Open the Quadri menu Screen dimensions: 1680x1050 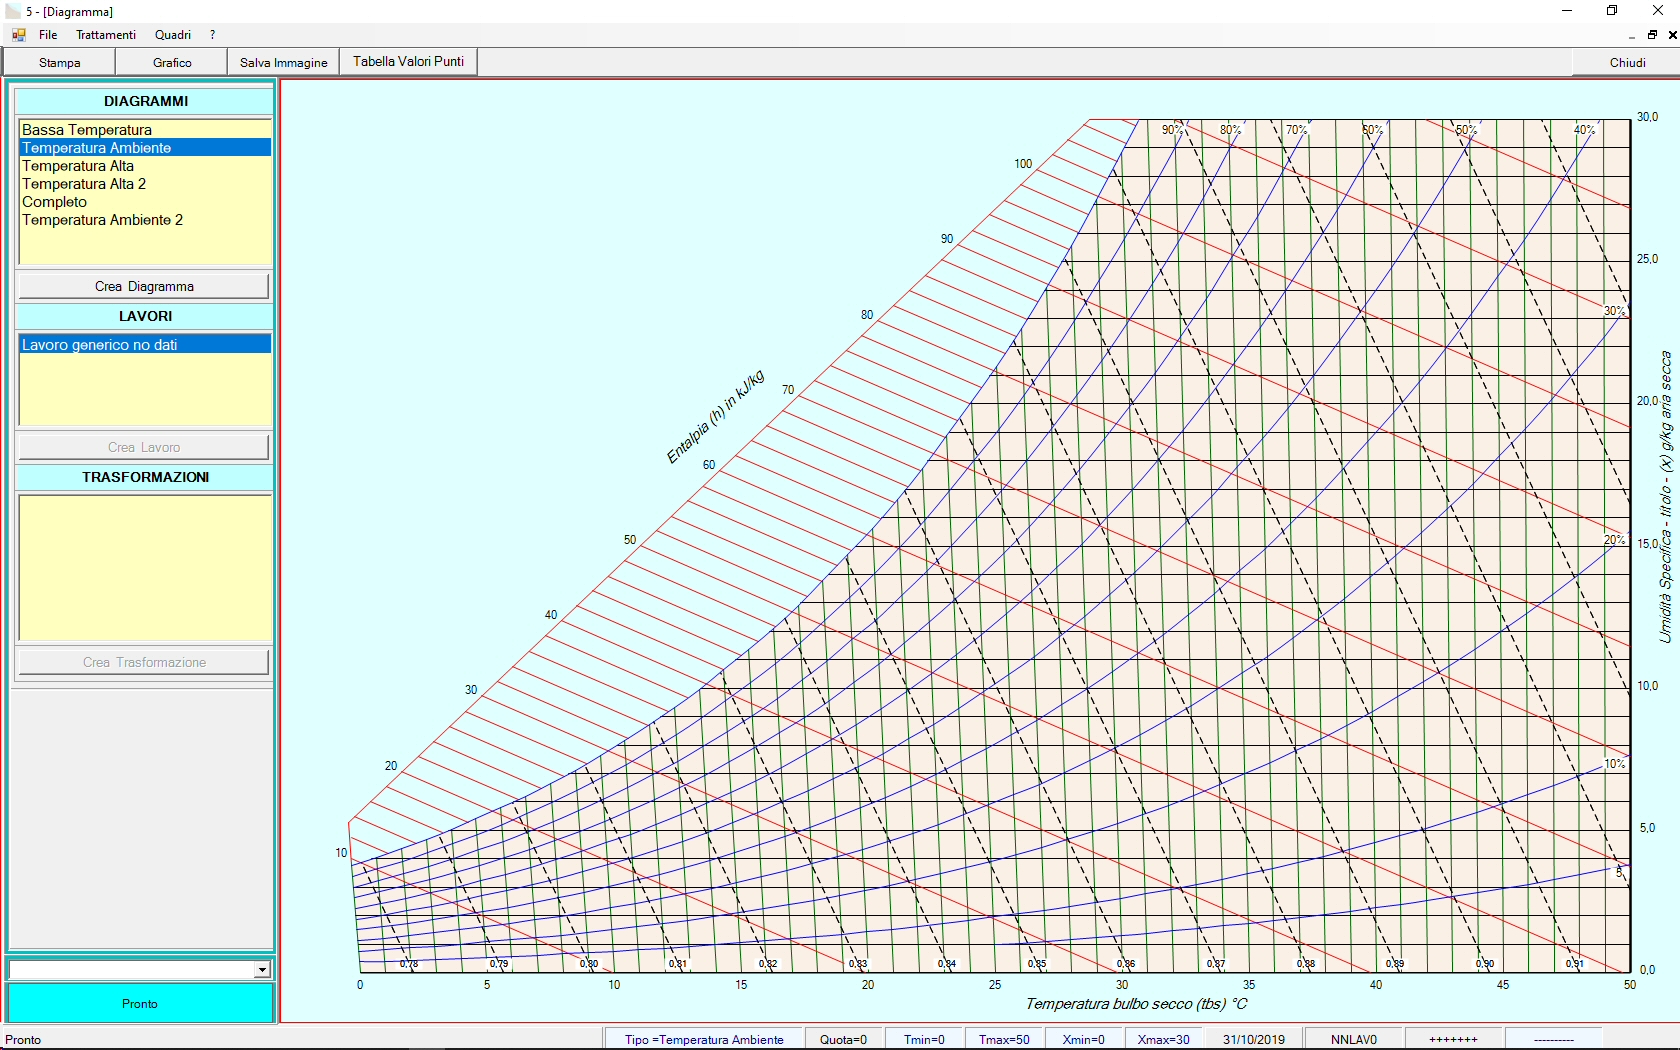[173, 35]
